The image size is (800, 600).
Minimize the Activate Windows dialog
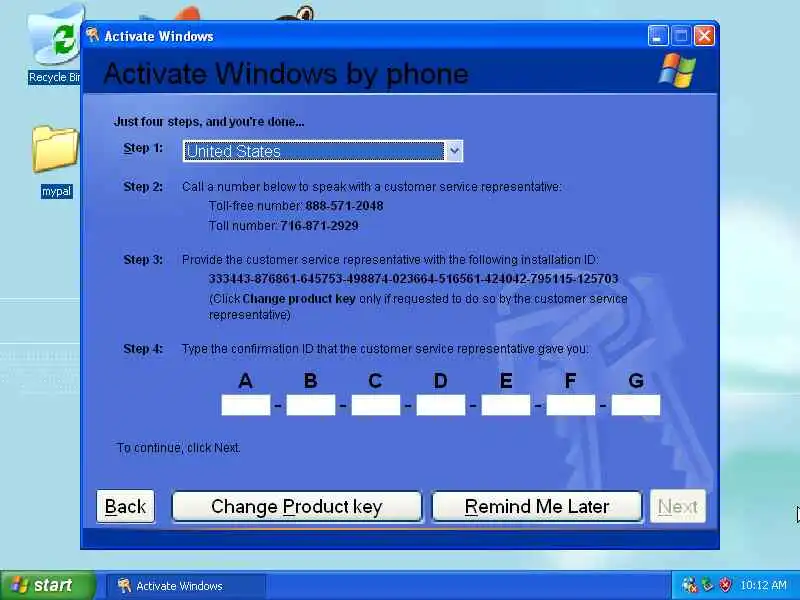tap(658, 36)
